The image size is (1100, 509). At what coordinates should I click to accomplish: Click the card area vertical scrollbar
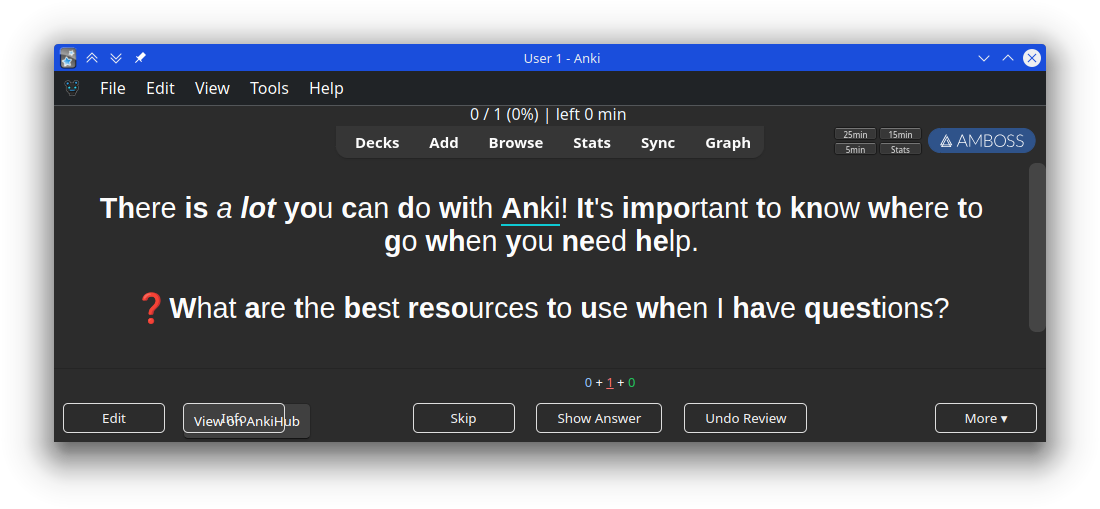pyautogui.click(x=1037, y=247)
